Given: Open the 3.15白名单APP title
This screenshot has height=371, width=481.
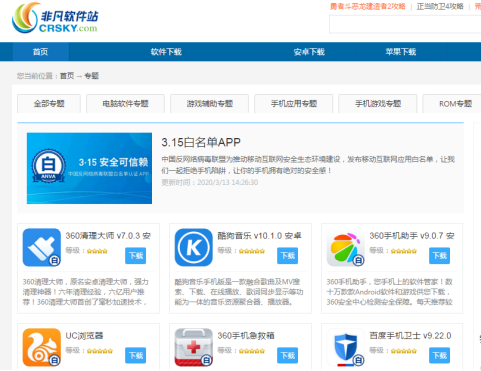Looking at the screenshot, I should click(201, 142).
